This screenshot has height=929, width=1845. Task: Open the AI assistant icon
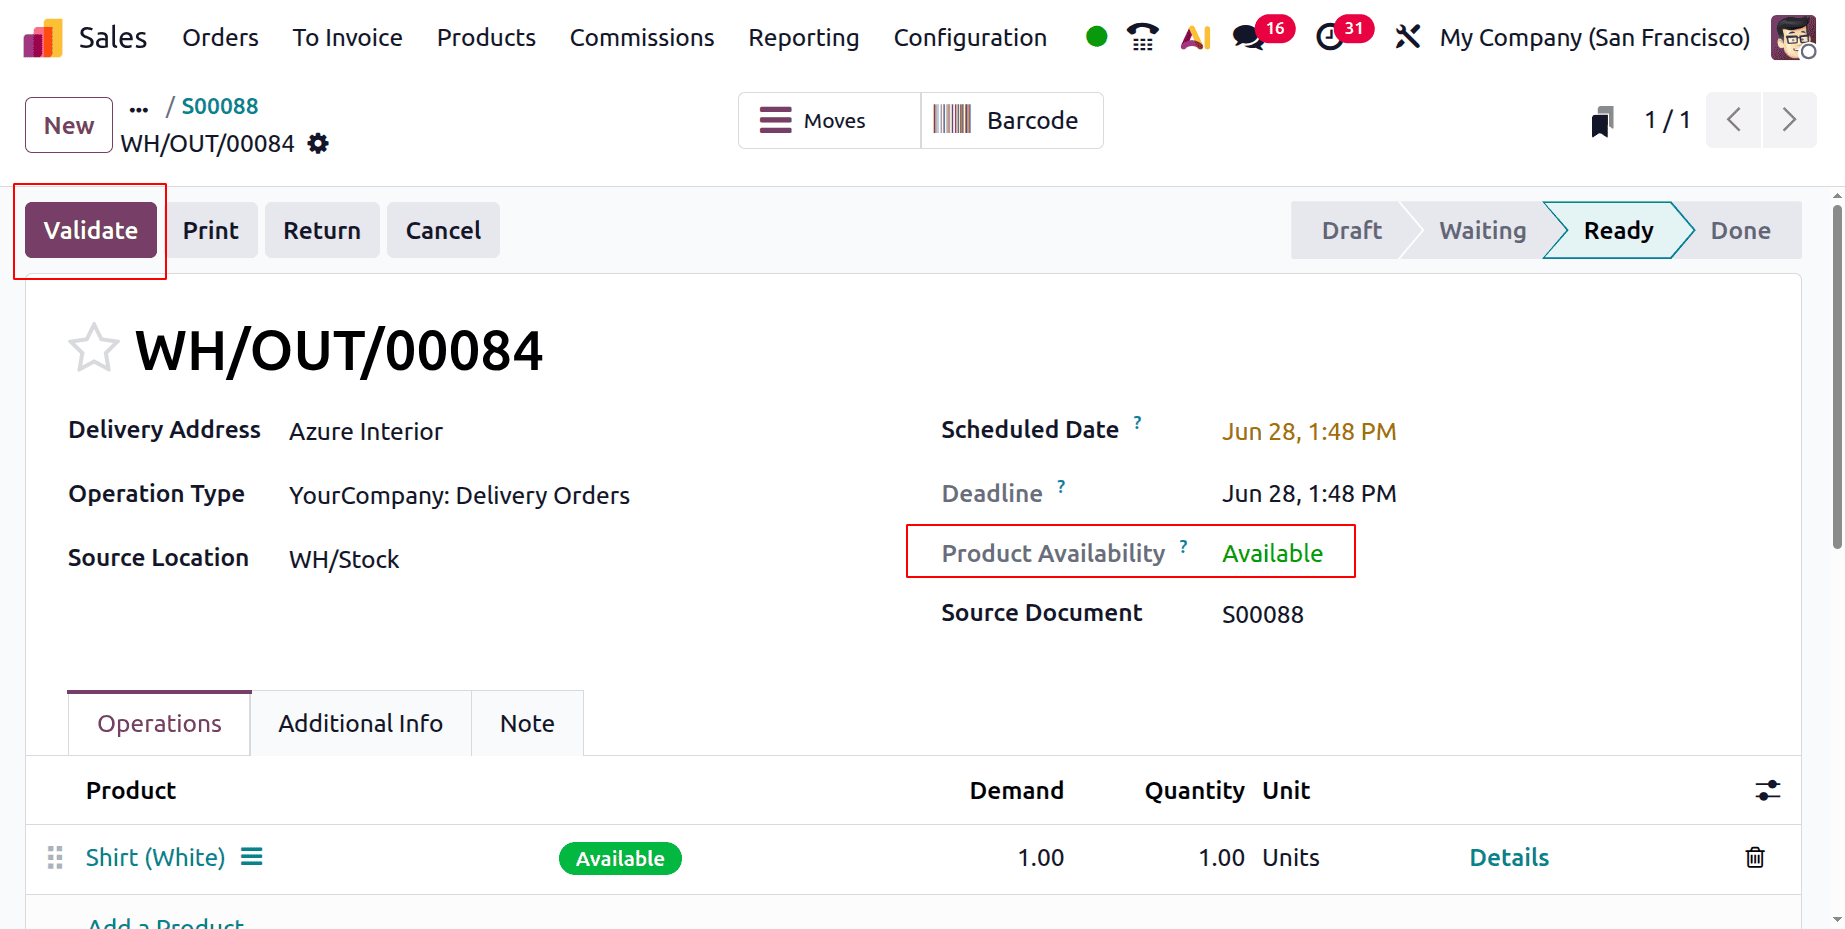1195,37
